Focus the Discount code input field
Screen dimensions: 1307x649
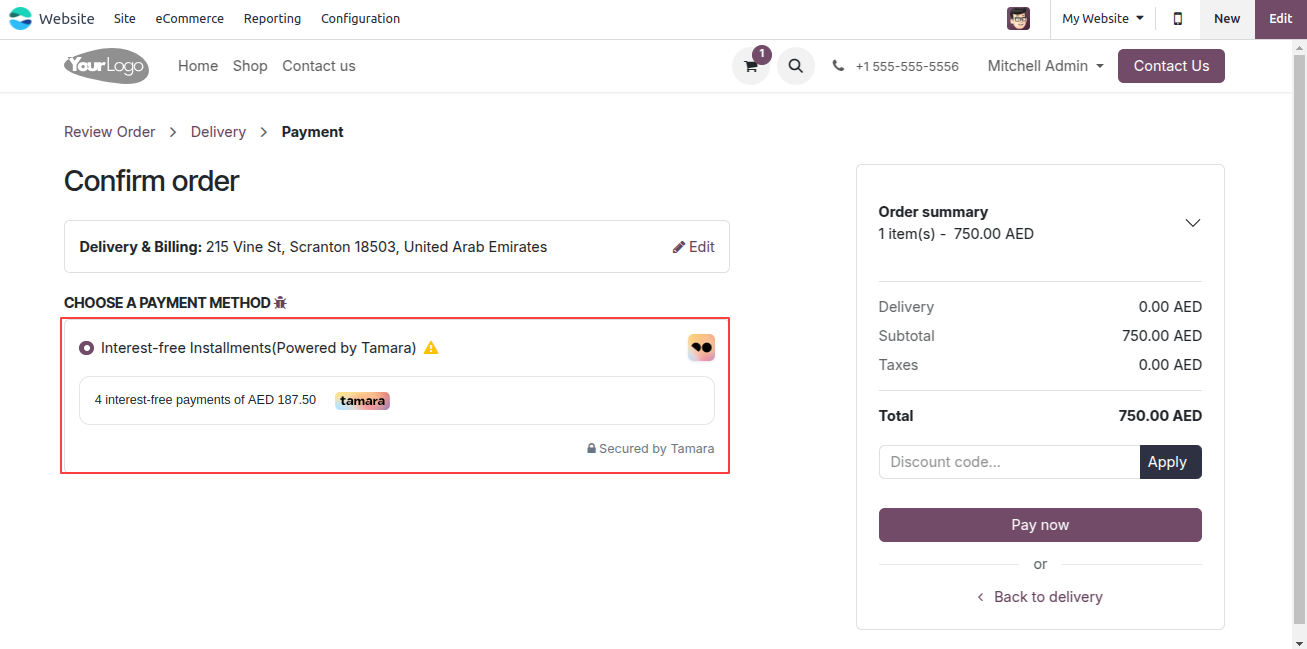(x=1009, y=462)
